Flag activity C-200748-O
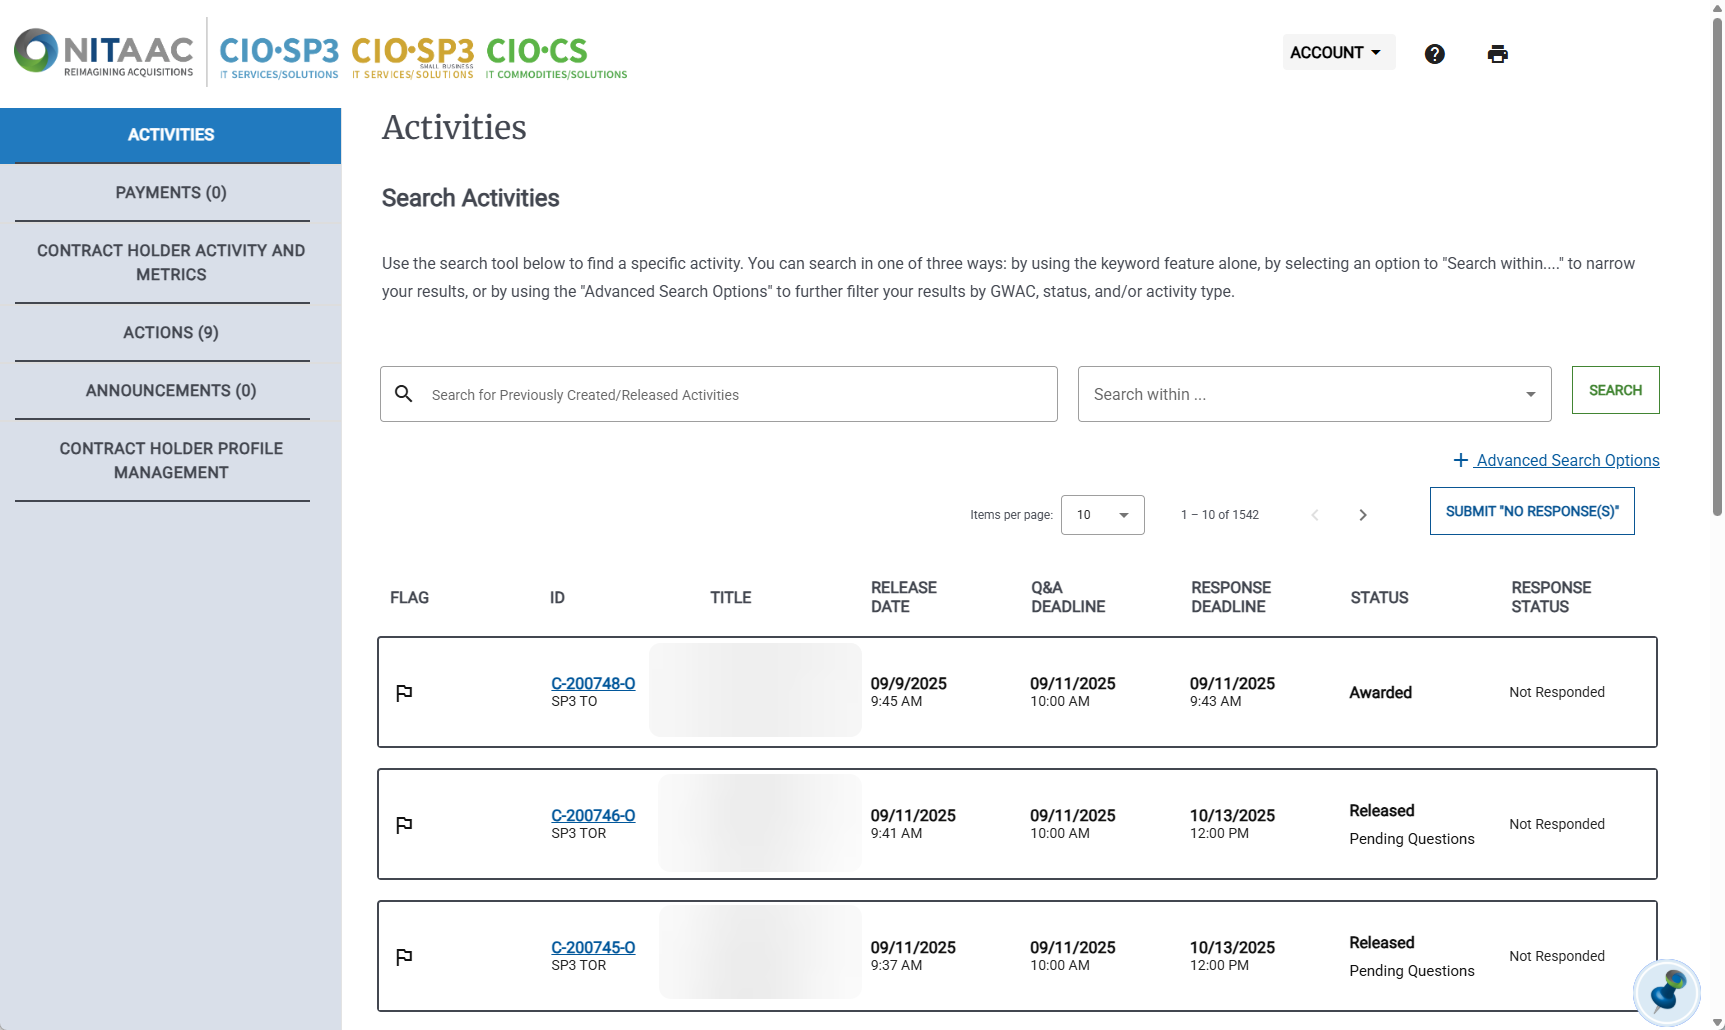This screenshot has width=1725, height=1030. [405, 692]
